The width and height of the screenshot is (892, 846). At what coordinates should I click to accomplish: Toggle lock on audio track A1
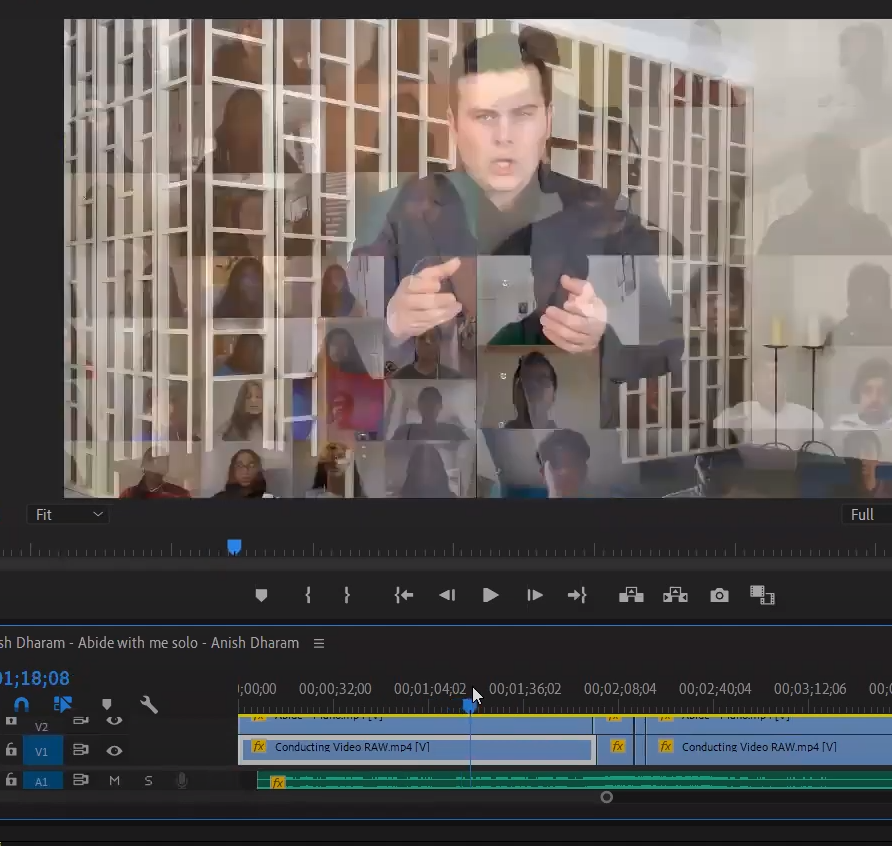[x=11, y=779]
